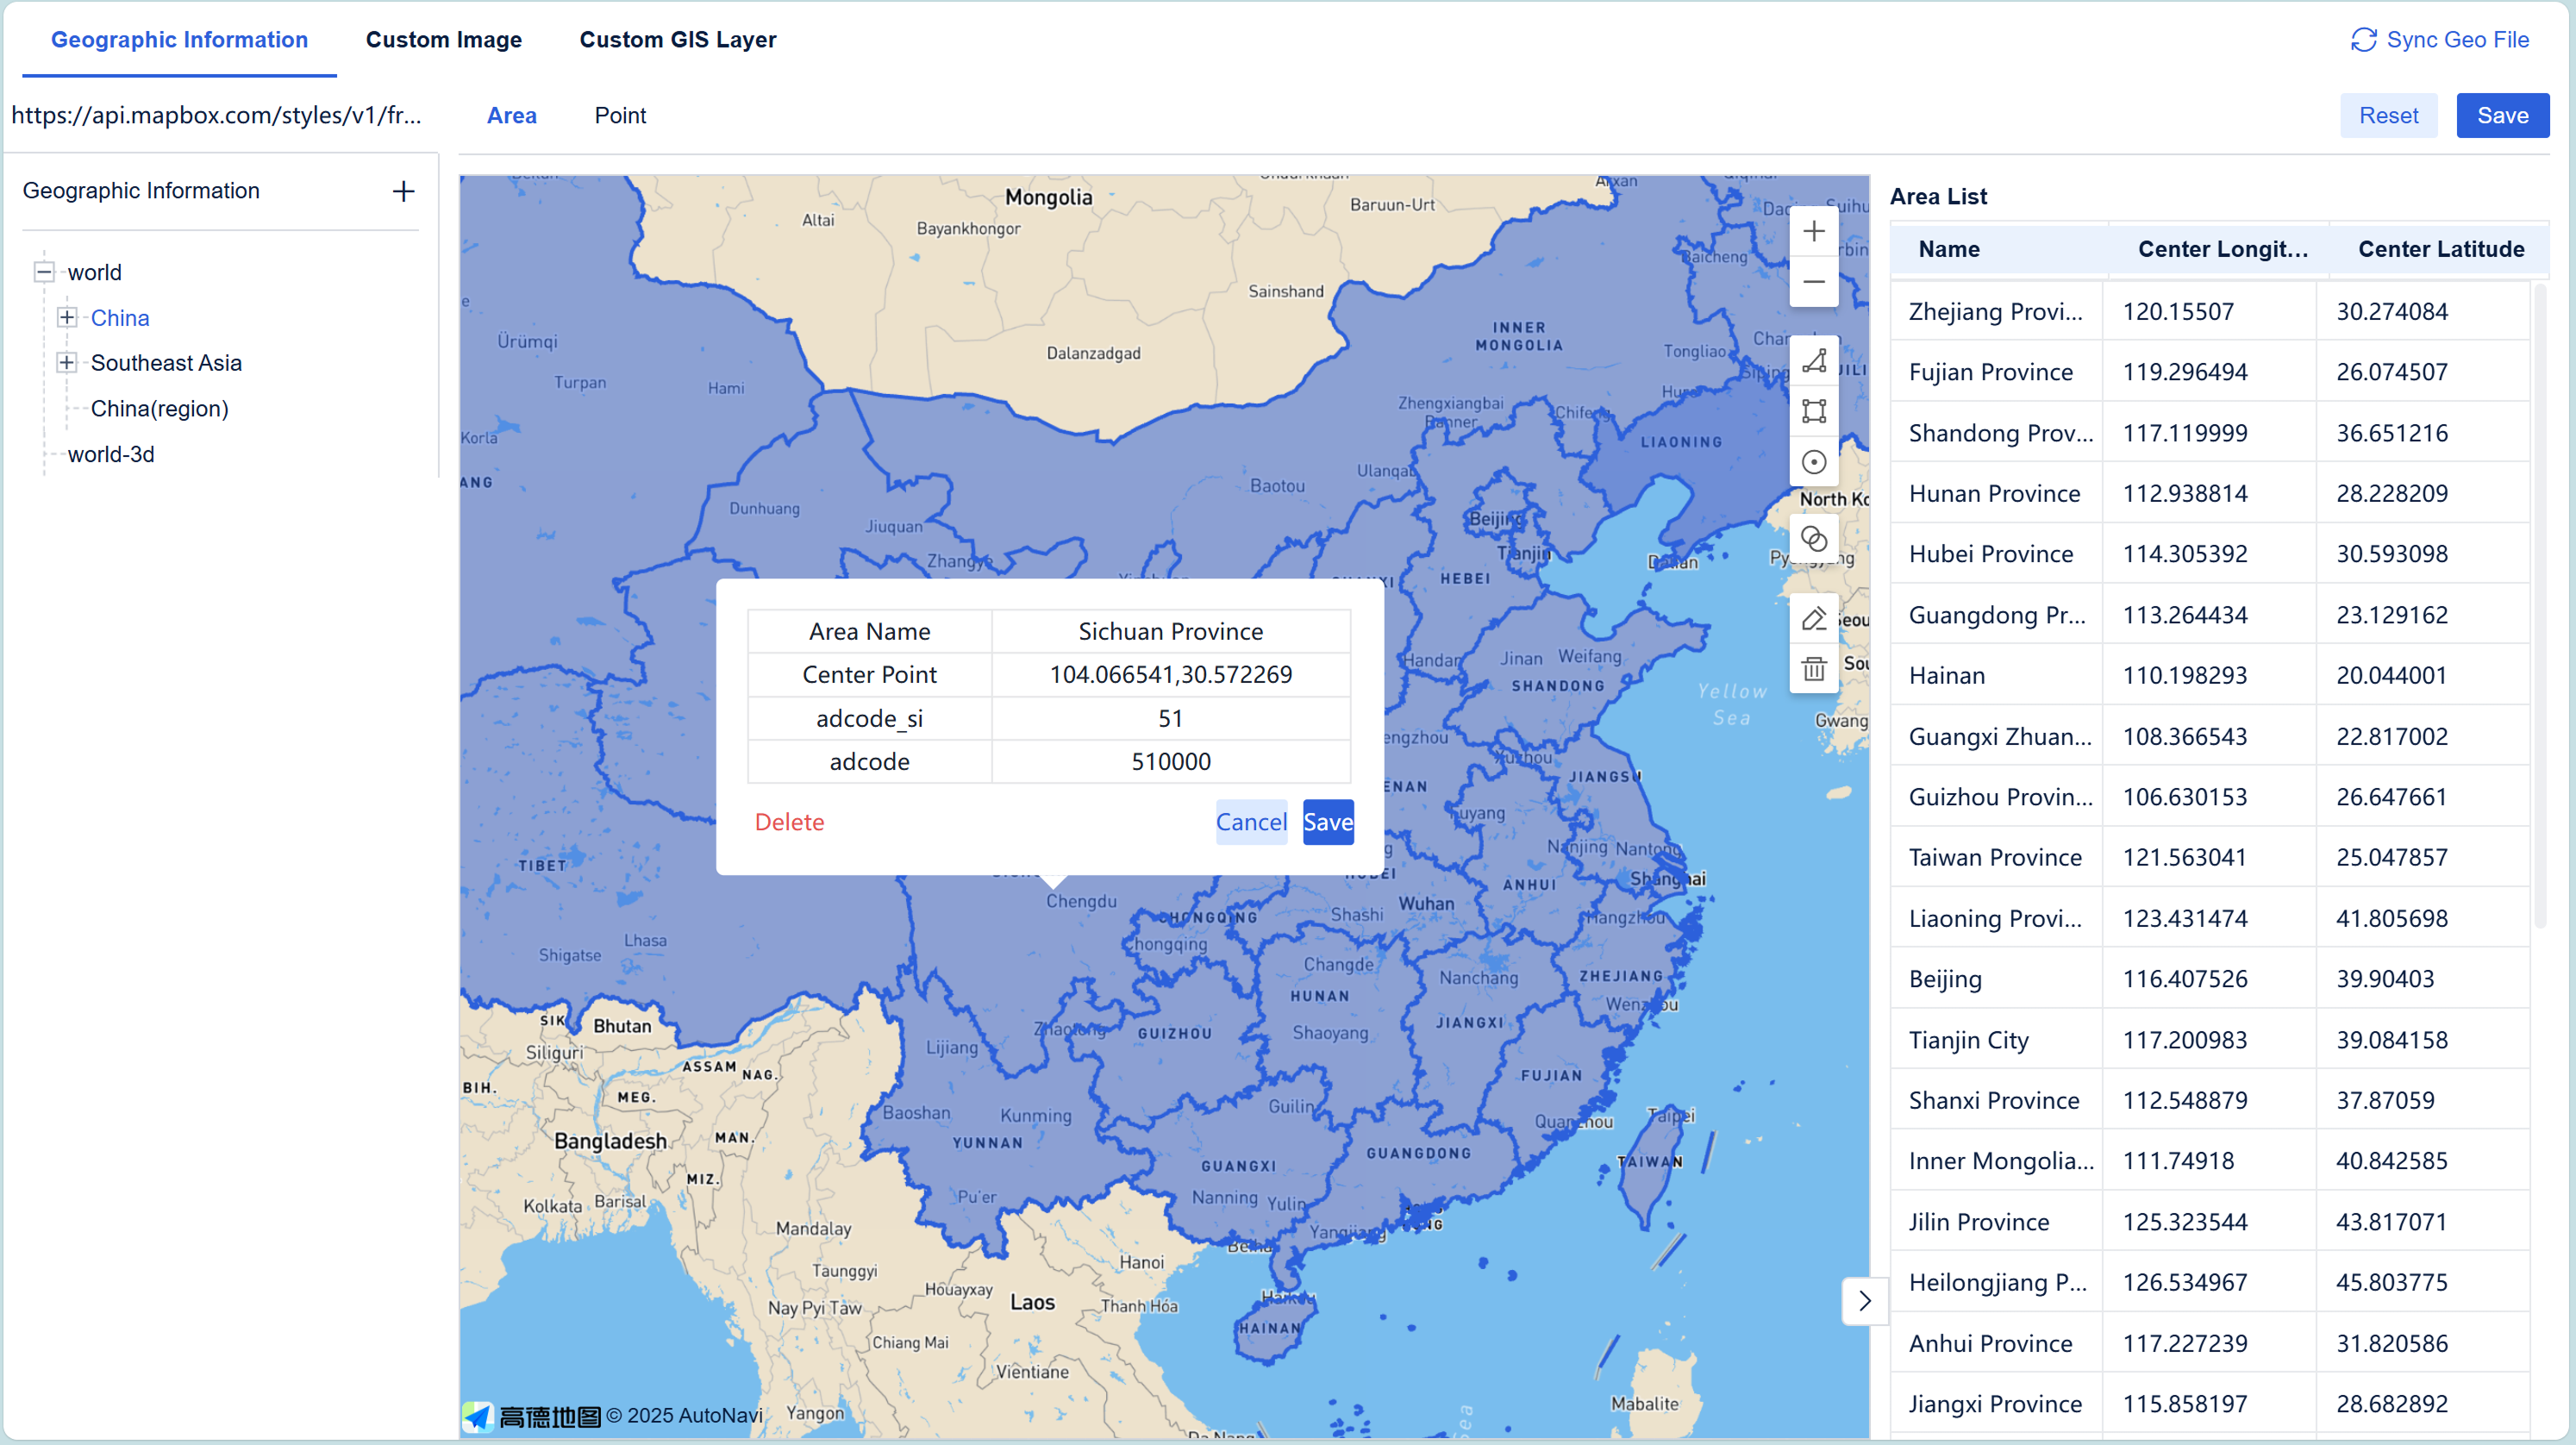Collapse the world tree node
This screenshot has height=1445, width=2576.
(43, 272)
